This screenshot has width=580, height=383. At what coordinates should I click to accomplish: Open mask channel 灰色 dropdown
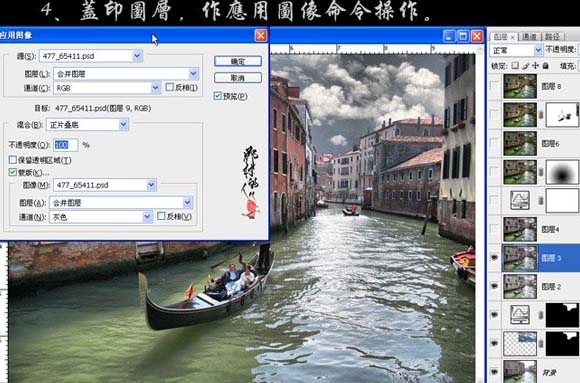(147, 216)
